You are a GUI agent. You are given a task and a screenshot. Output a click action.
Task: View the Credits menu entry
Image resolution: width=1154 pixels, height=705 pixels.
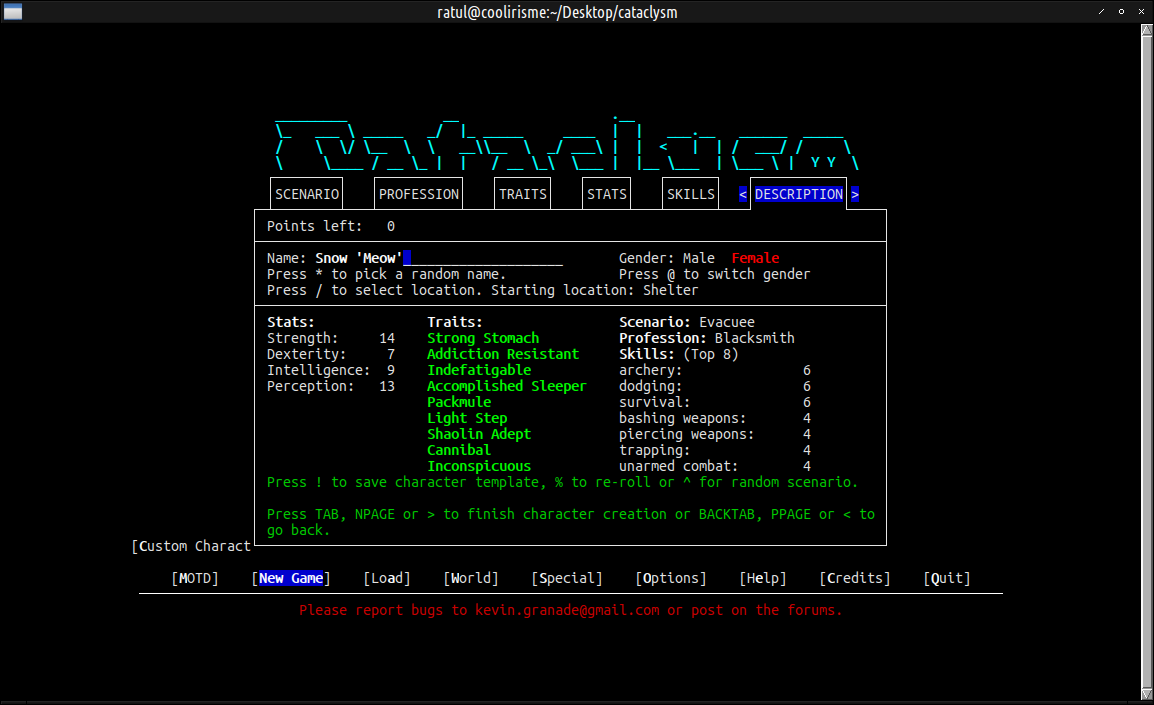pyautogui.click(x=854, y=578)
